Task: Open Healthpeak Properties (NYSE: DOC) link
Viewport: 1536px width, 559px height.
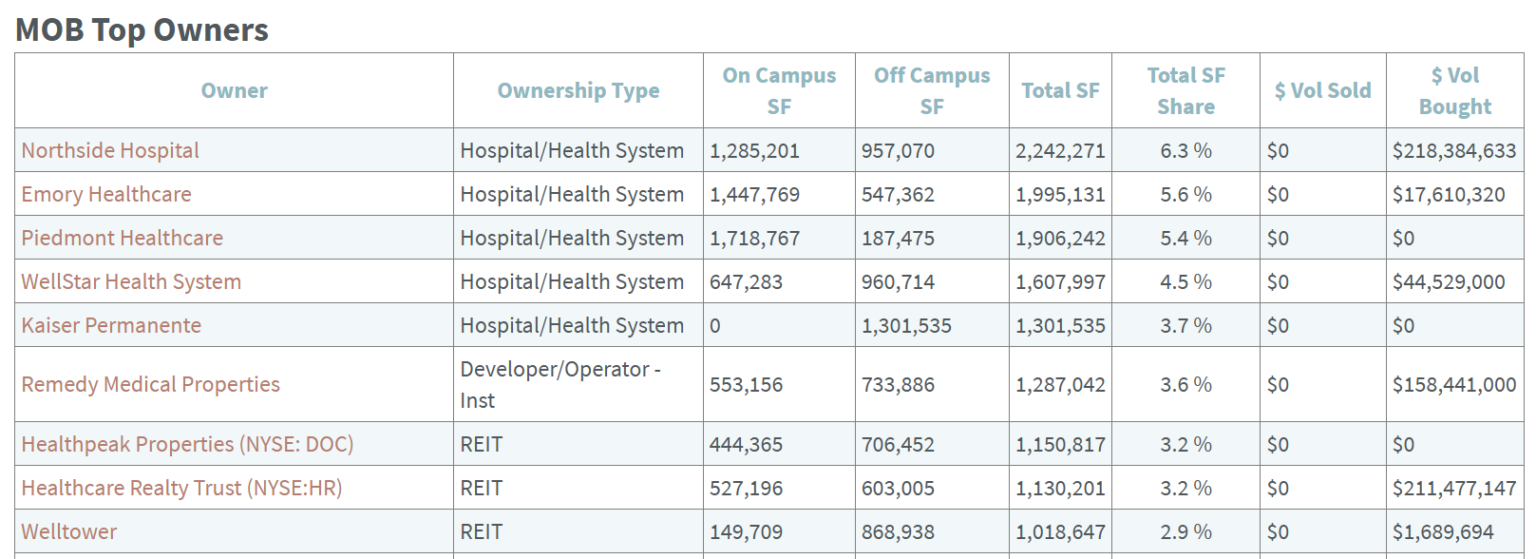Action: 187,444
